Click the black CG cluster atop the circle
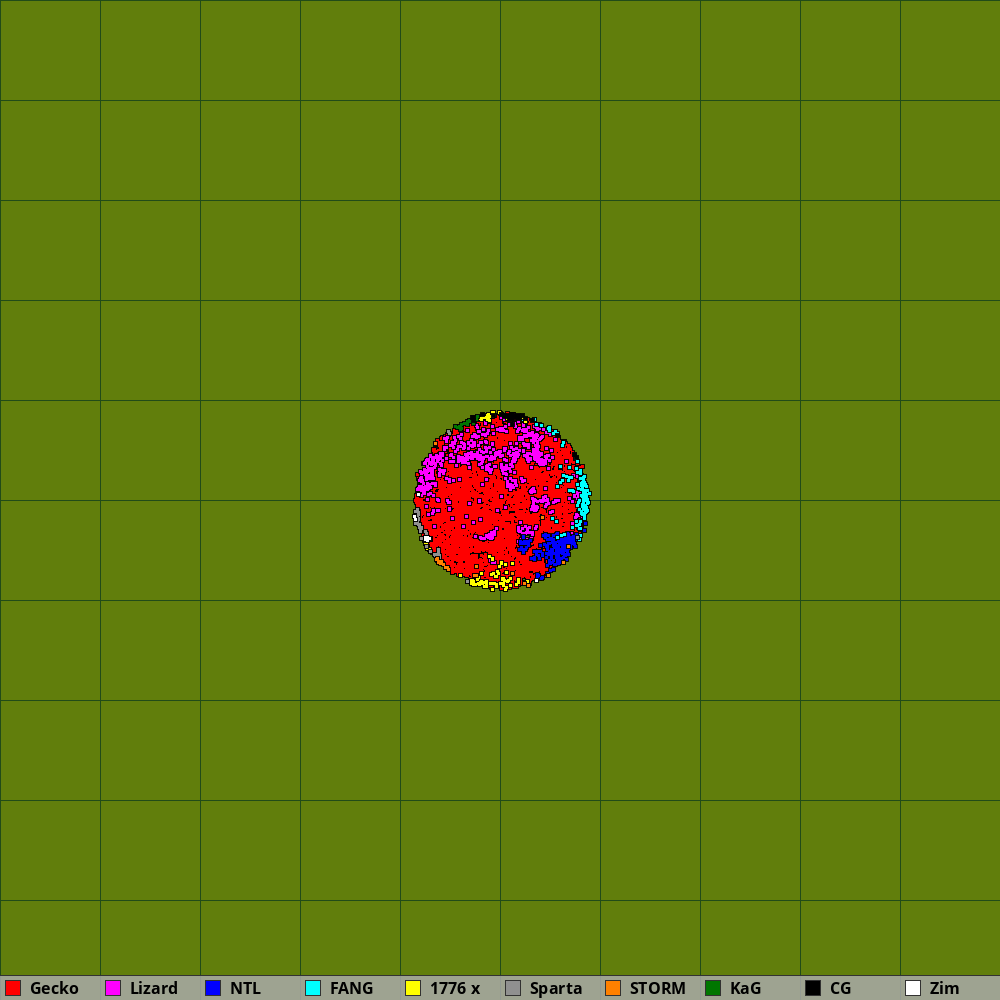The image size is (1000, 1000). [x=512, y=417]
